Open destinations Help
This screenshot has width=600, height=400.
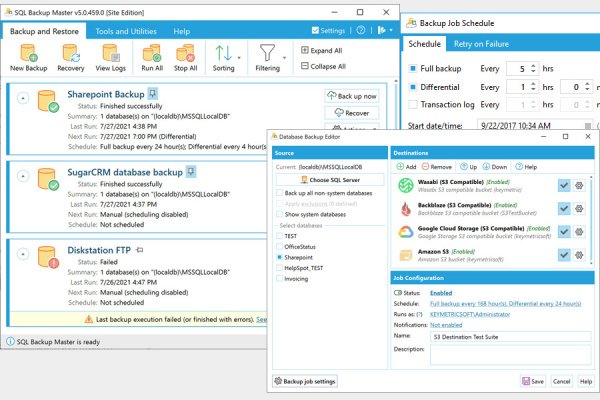click(x=526, y=167)
